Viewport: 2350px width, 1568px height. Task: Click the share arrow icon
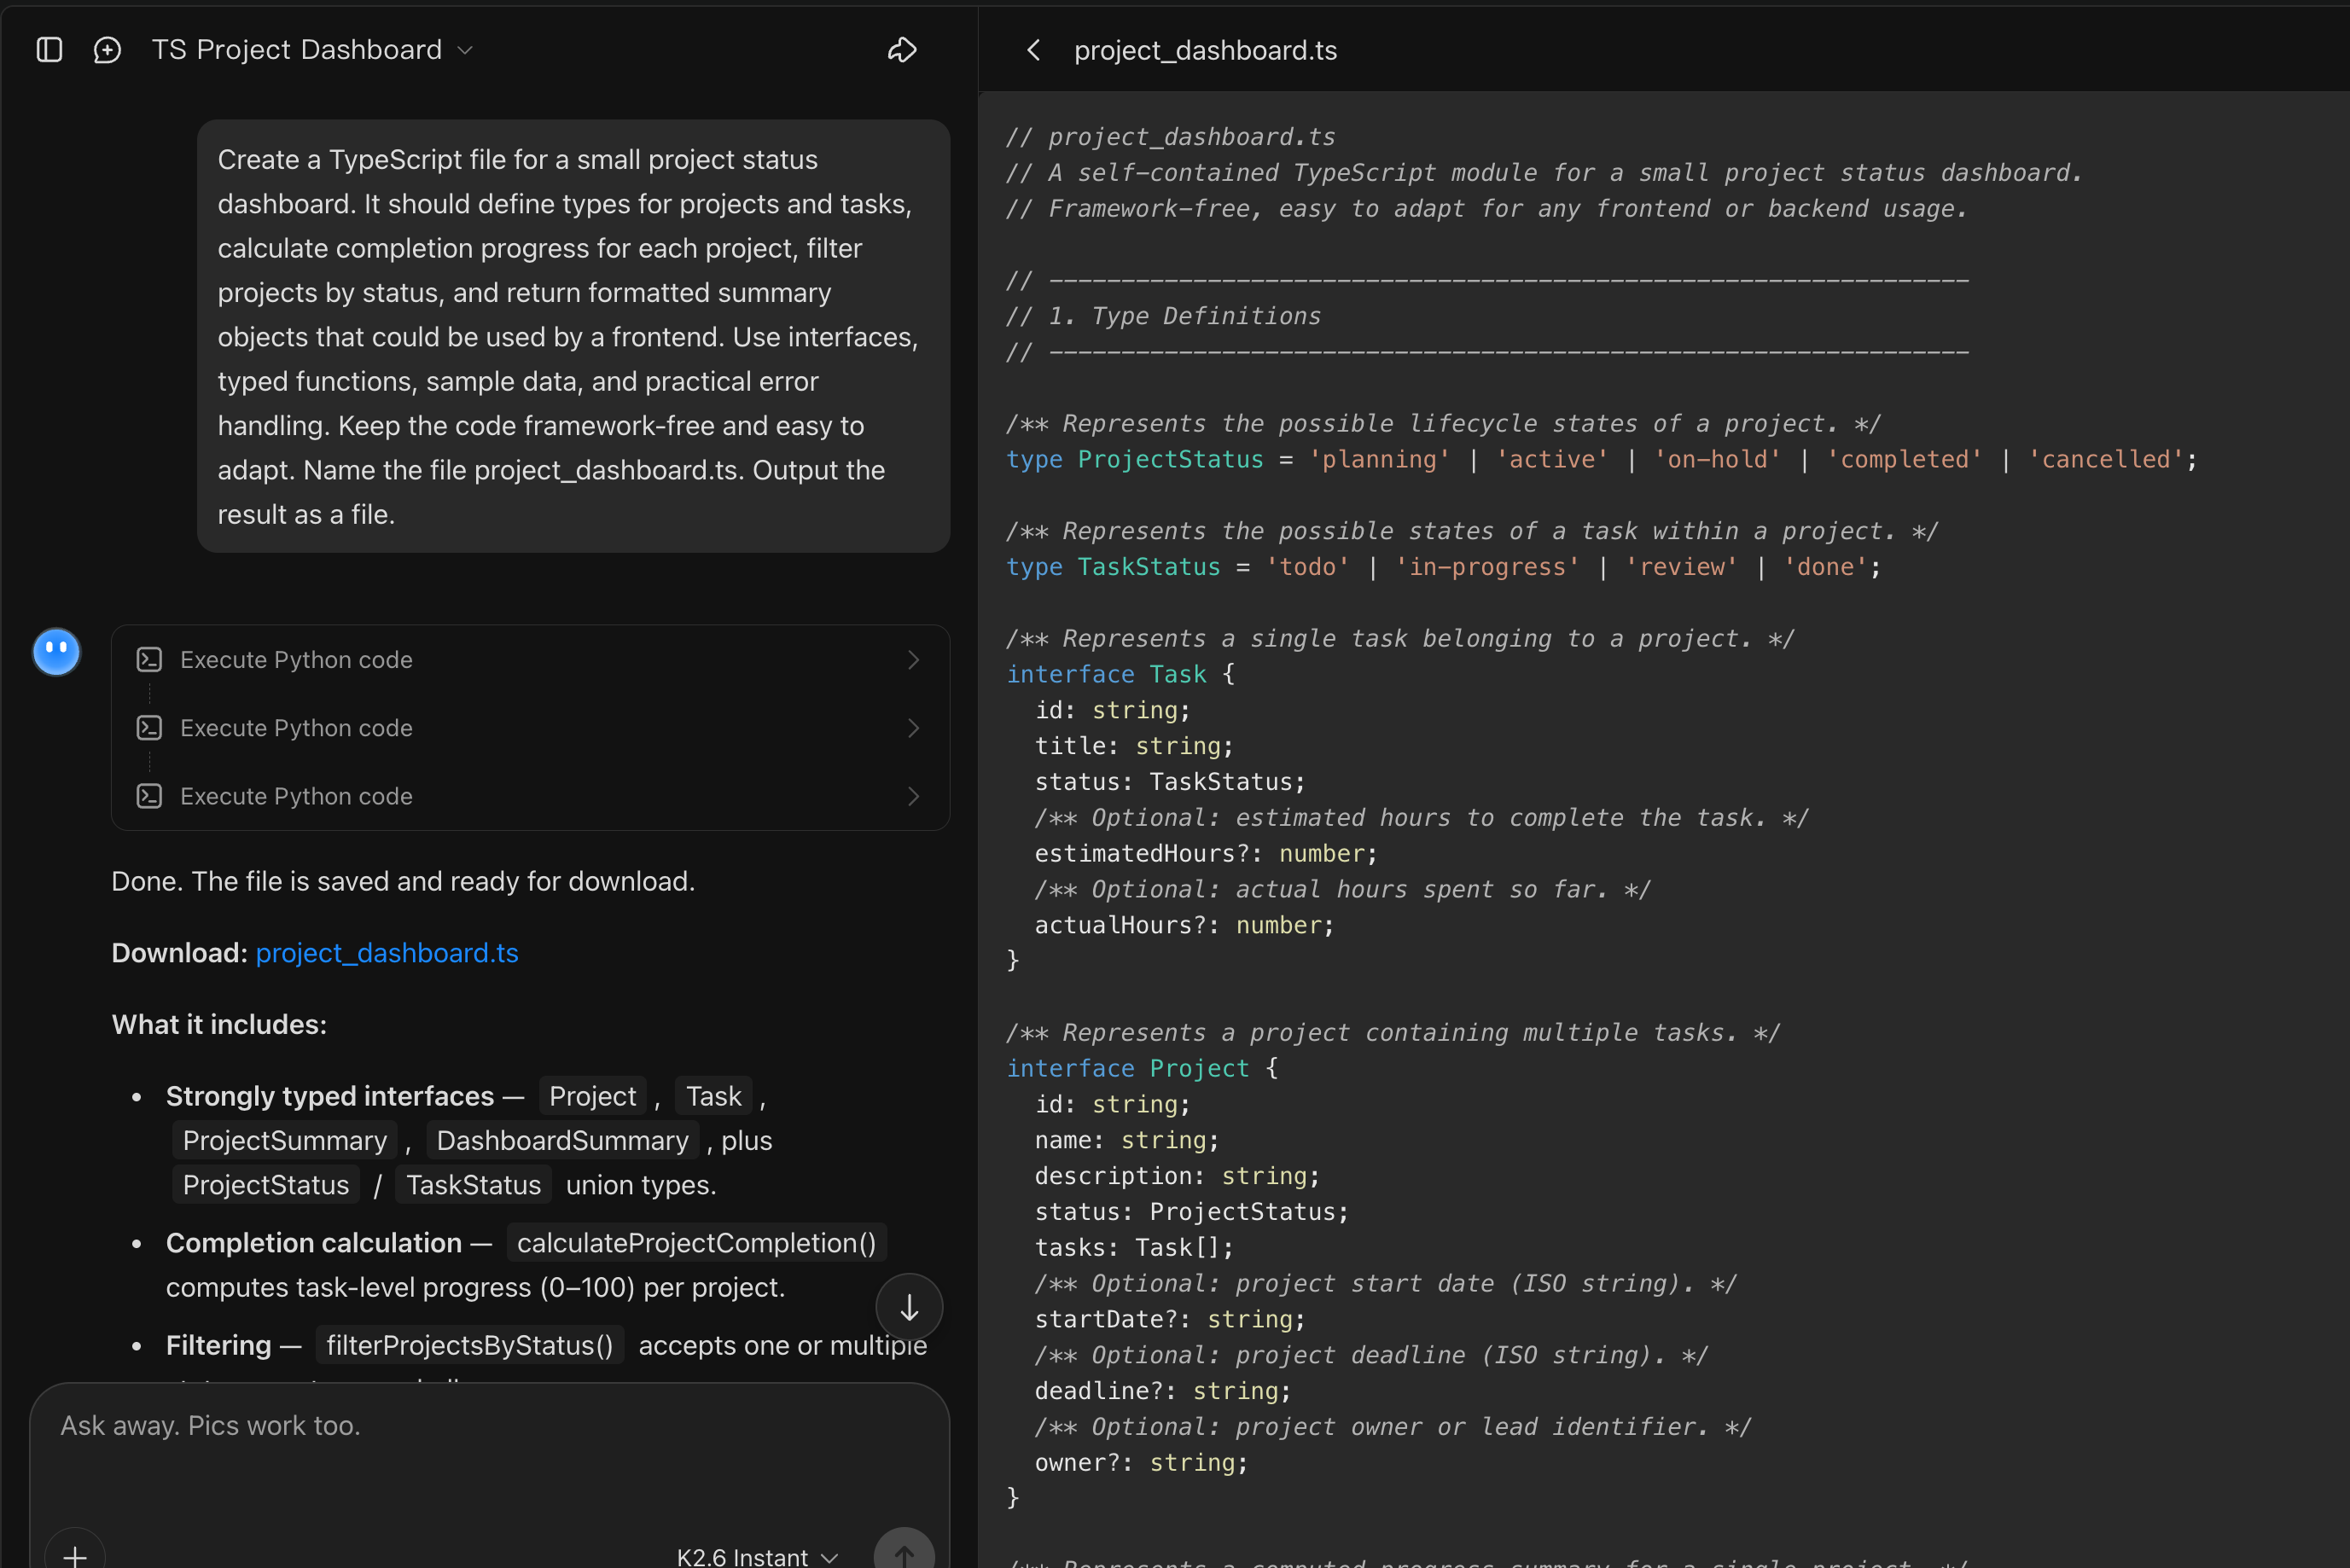[902, 50]
